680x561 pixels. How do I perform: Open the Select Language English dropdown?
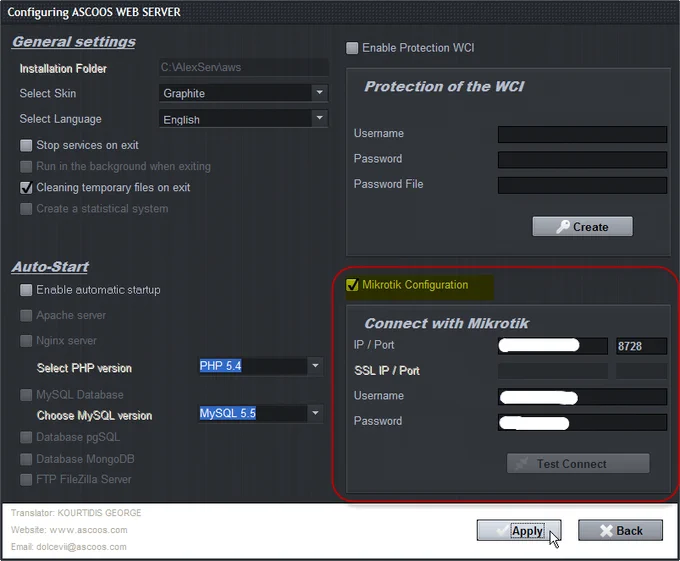pos(244,118)
